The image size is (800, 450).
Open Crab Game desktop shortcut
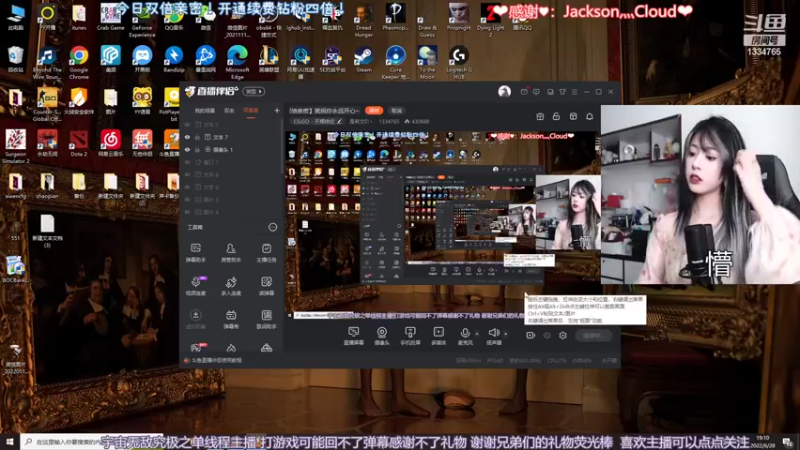111,17
